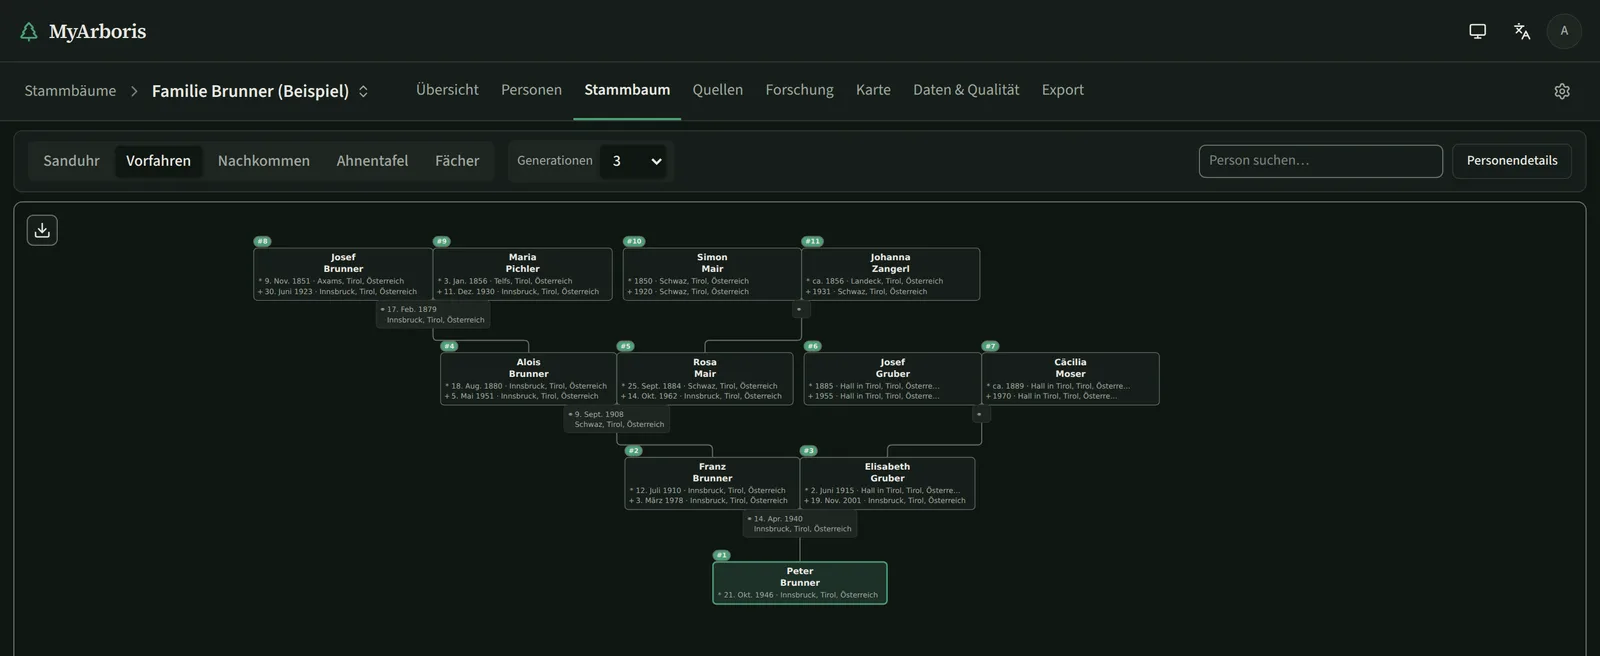Image resolution: width=1600 pixels, height=656 pixels.
Task: Click the #8 badge above Josef Brunner
Action: pos(262,241)
